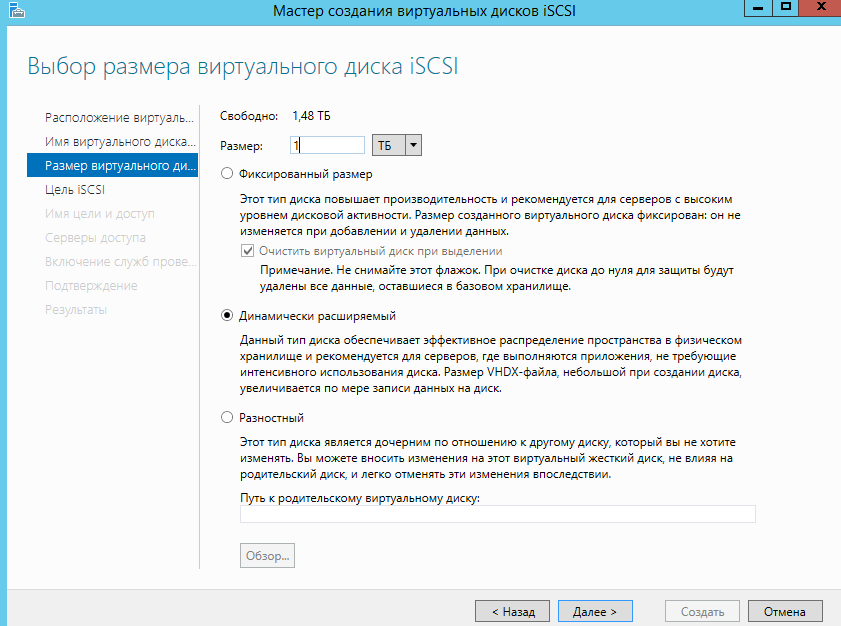841x626 pixels.
Task: Maximize the iSCSI wizard window
Action: [786, 9]
